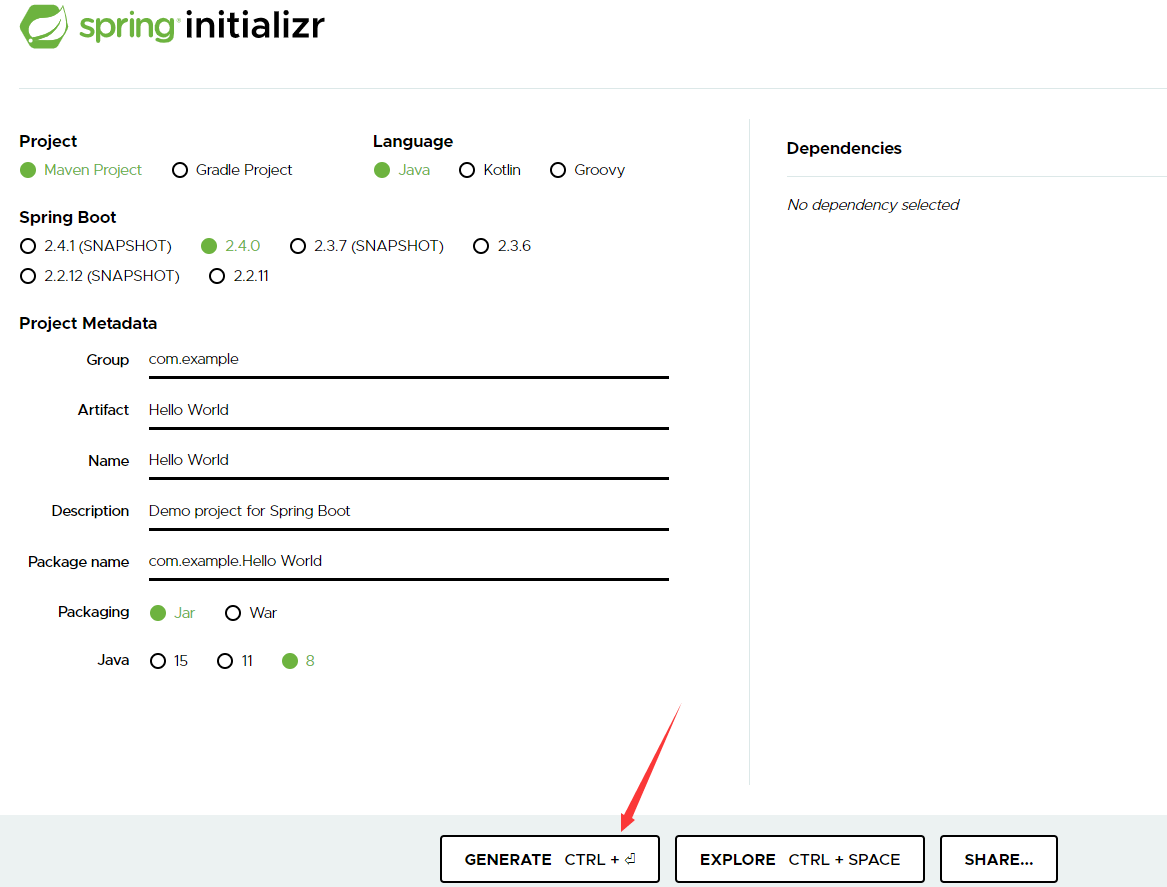The width and height of the screenshot is (1167, 887).
Task: Pick Java version 8
Action: click(298, 661)
